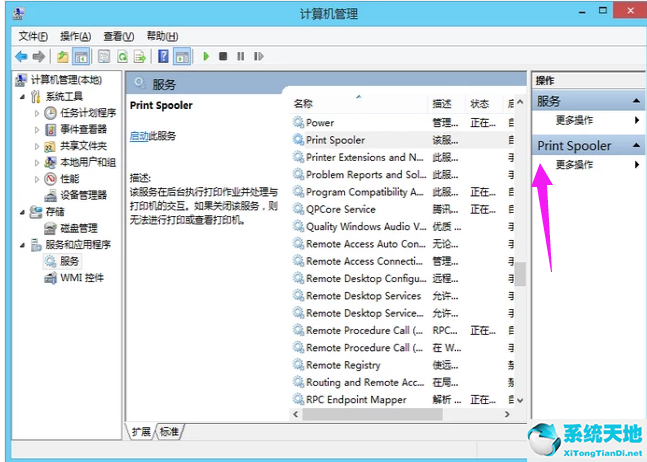This screenshot has height=462, width=647.
Task: Sort by the 名称 column header
Action: pyautogui.click(x=358, y=104)
